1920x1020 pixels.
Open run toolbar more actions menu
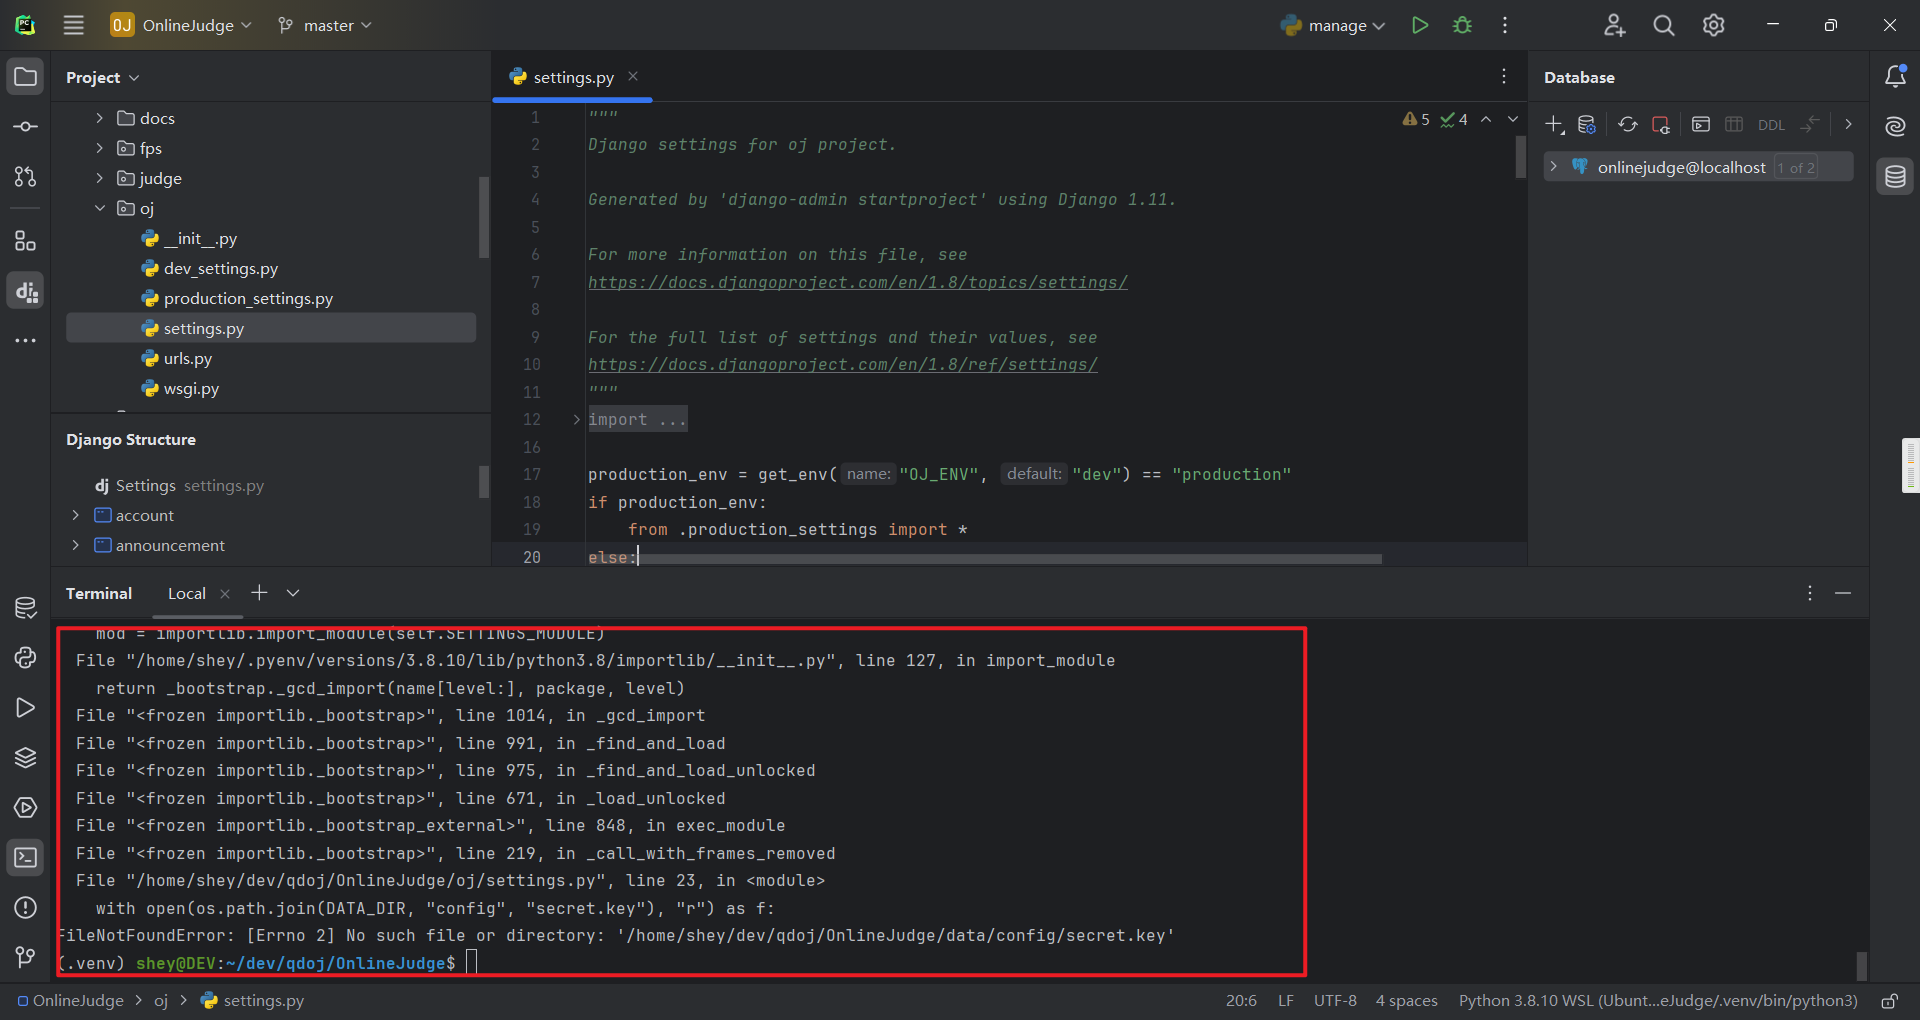1505,25
